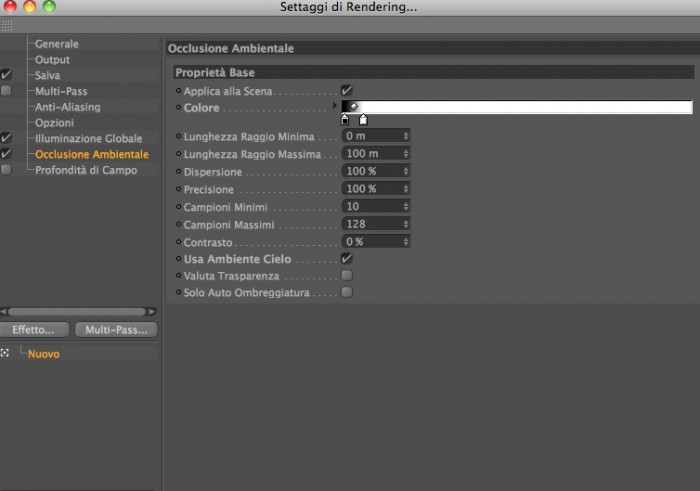Enable the Profondità di Campo checkbox
This screenshot has width=700, height=491.
pos(6,170)
